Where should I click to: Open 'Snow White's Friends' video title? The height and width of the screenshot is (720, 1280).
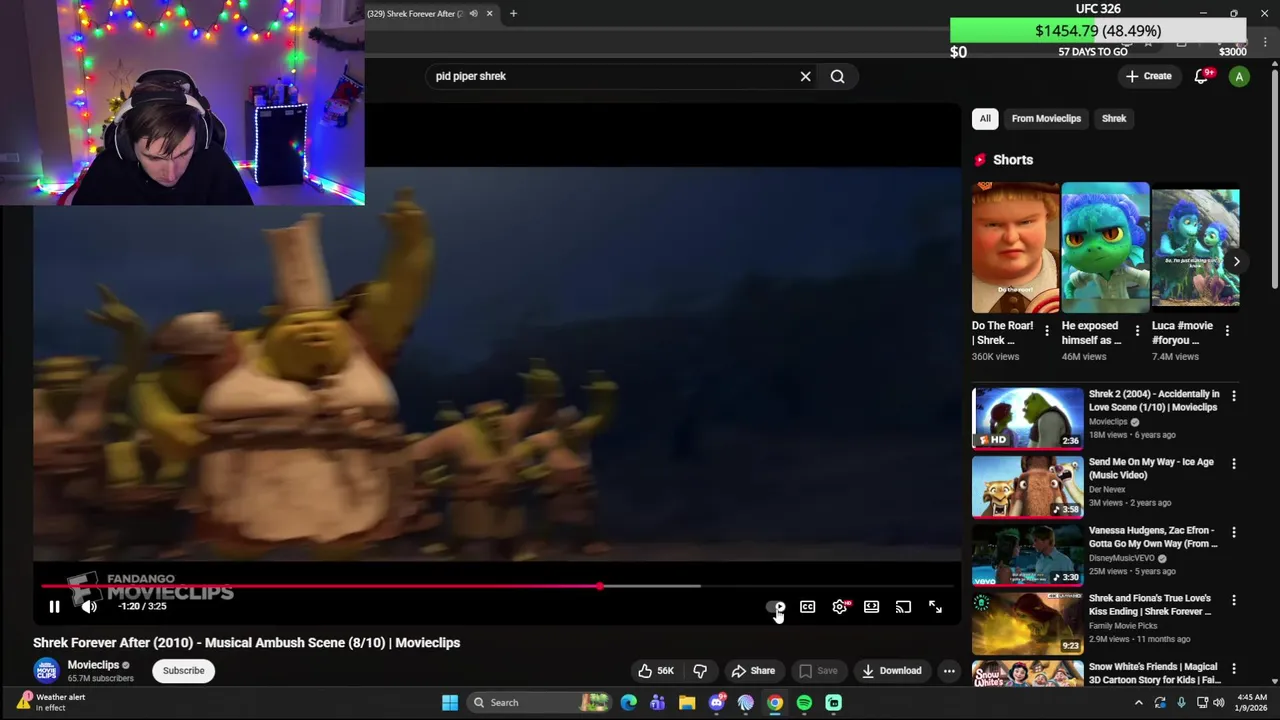(x=1153, y=673)
